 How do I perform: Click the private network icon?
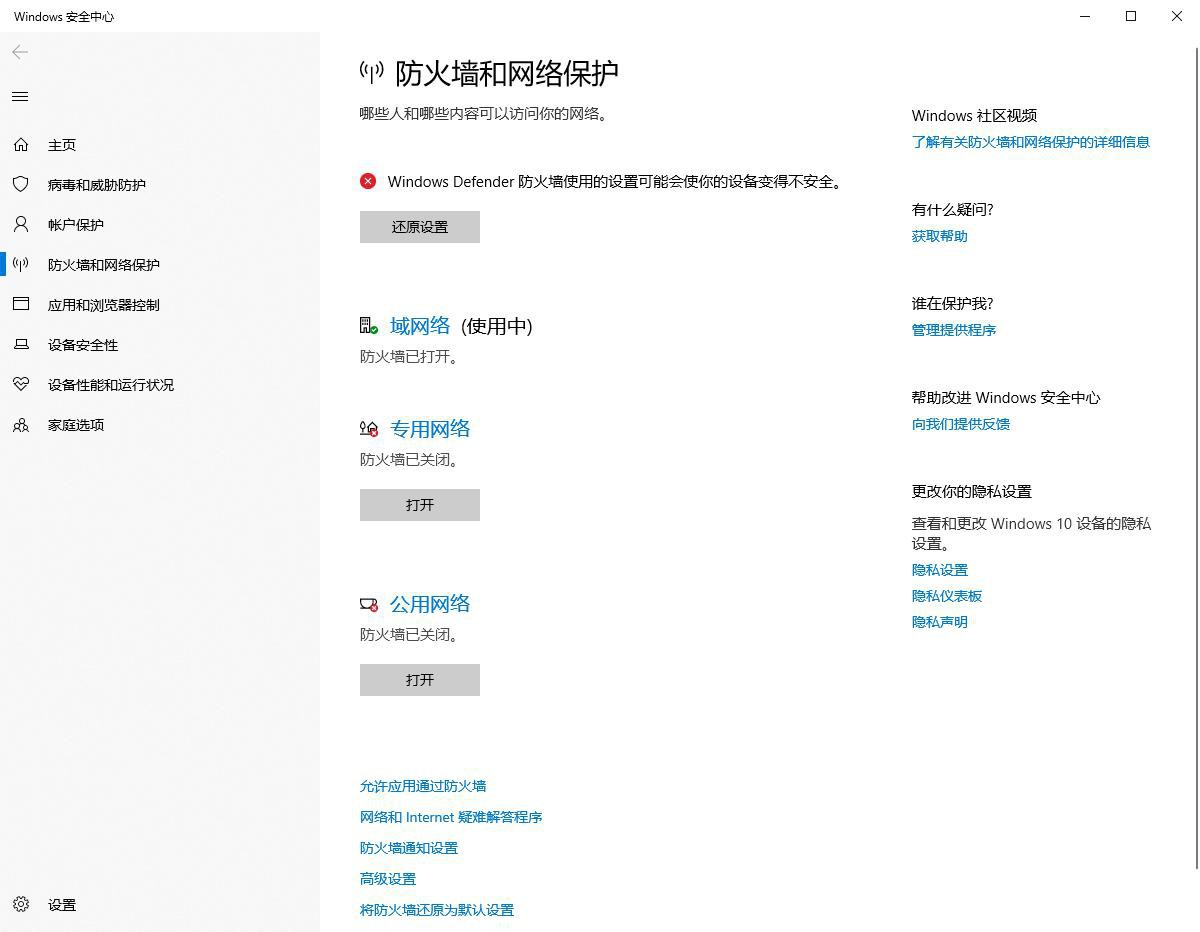tap(369, 429)
